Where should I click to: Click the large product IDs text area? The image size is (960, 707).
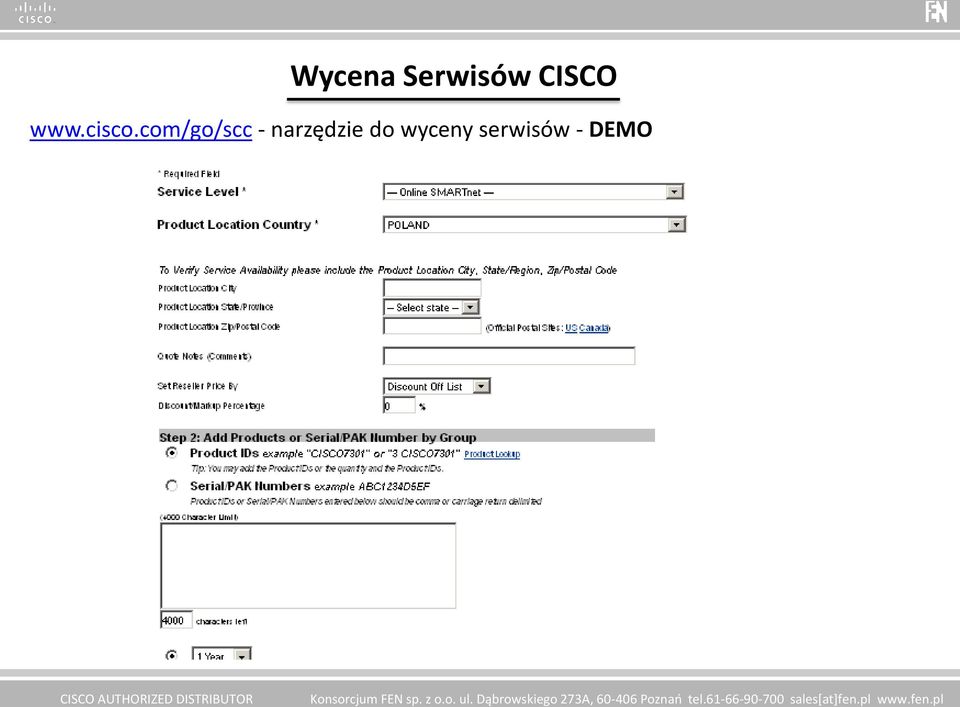(x=308, y=566)
